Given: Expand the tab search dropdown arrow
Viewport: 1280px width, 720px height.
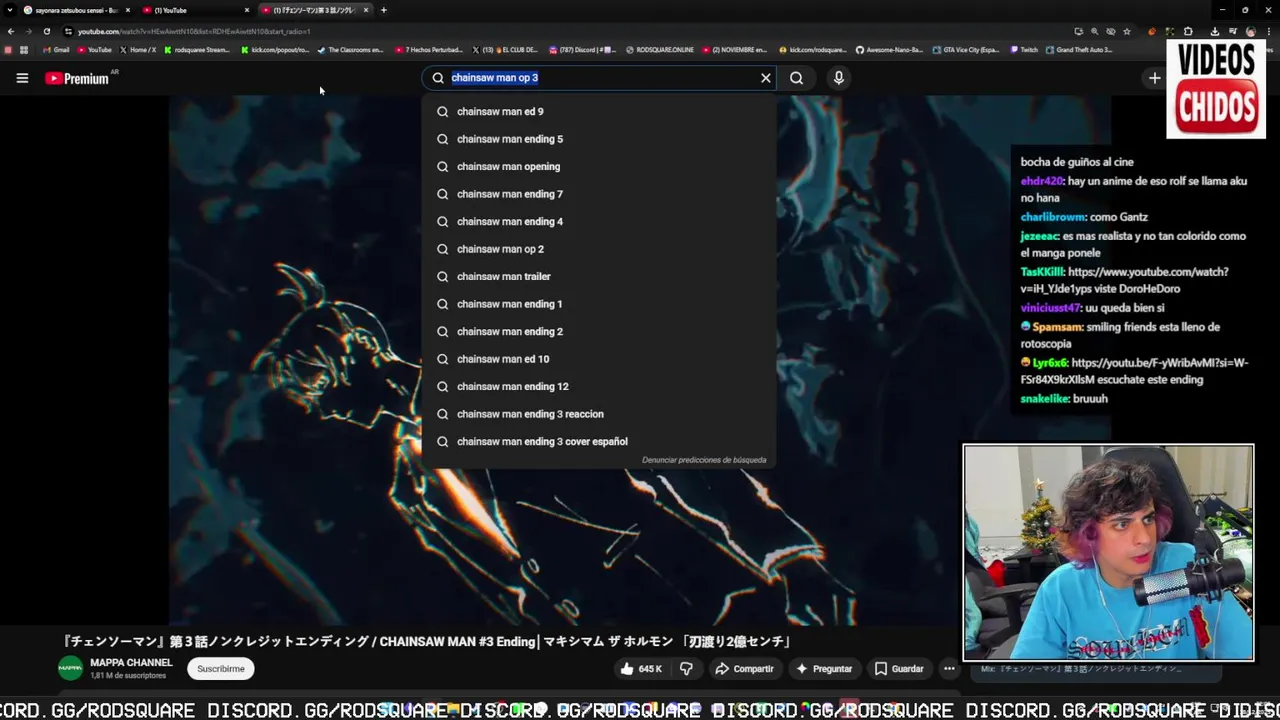Looking at the screenshot, I should (x=9, y=10).
